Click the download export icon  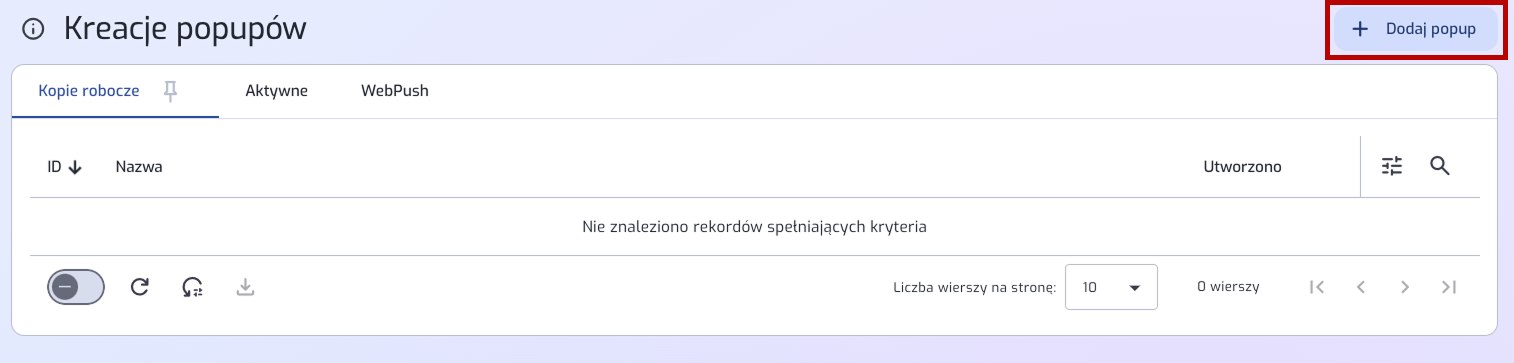(246, 287)
